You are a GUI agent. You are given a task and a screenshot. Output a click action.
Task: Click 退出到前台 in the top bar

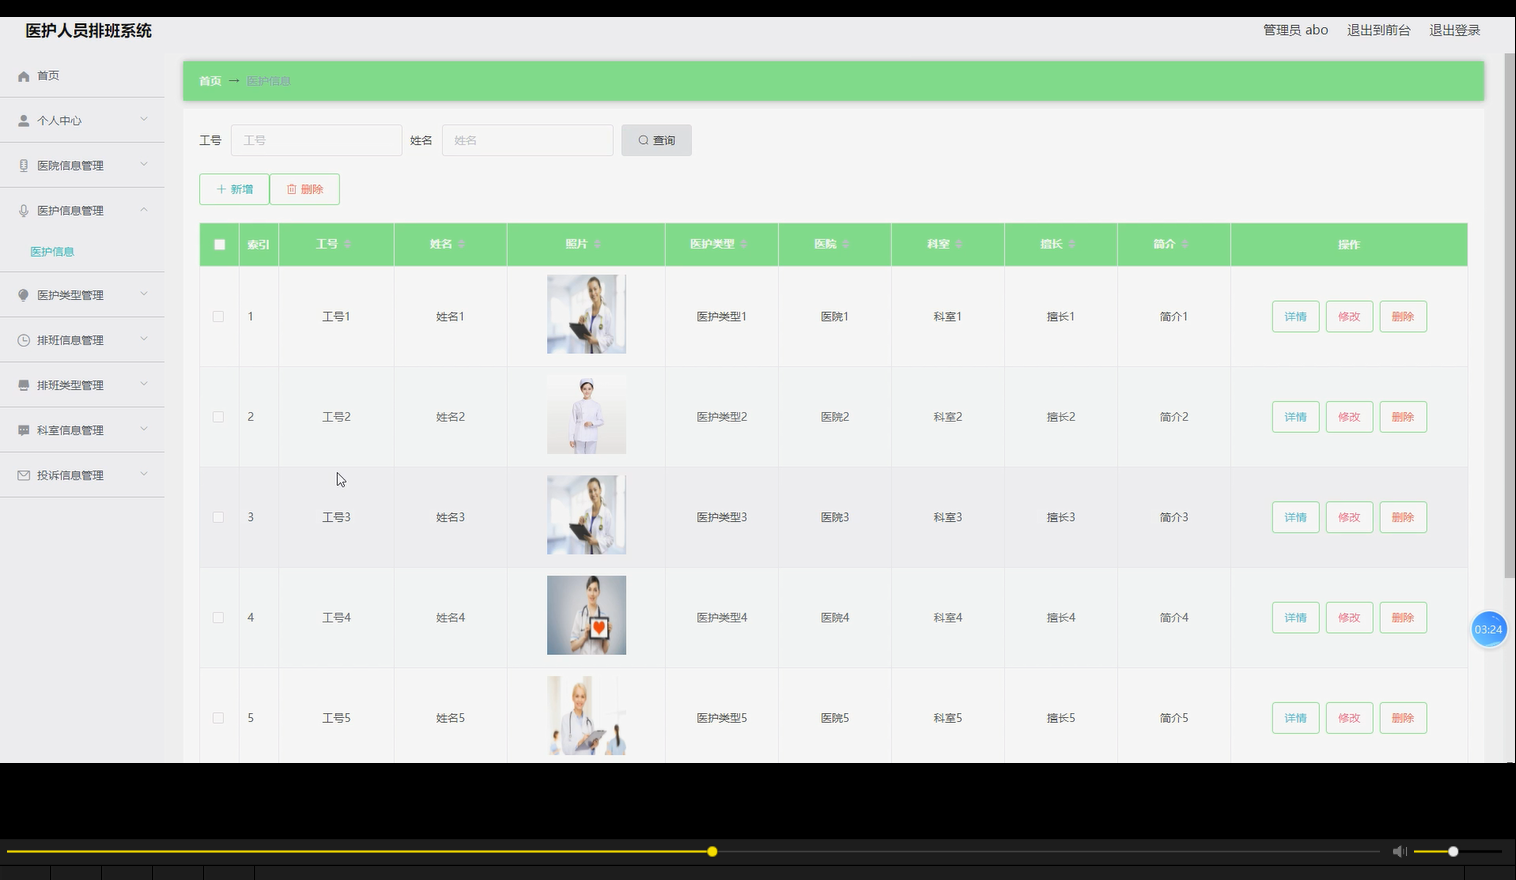pos(1378,30)
